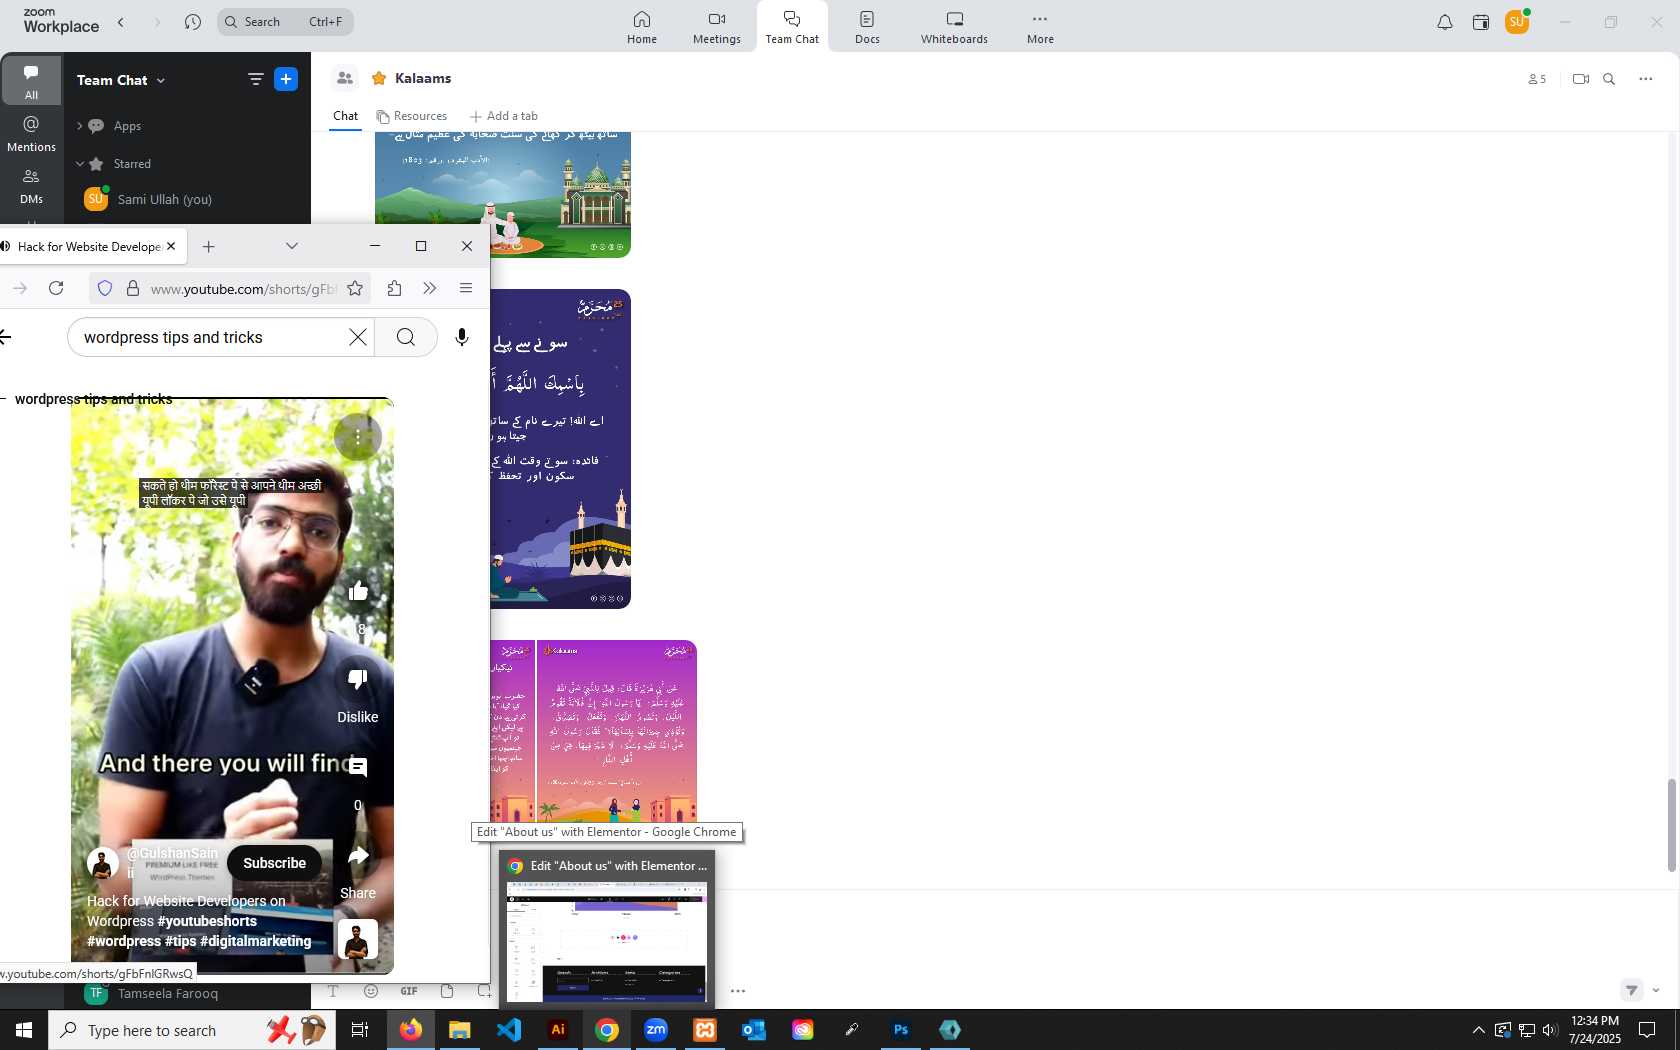Open mosque image in Kalaams chat
Viewport: 1680px width, 1050px height.
(503, 194)
